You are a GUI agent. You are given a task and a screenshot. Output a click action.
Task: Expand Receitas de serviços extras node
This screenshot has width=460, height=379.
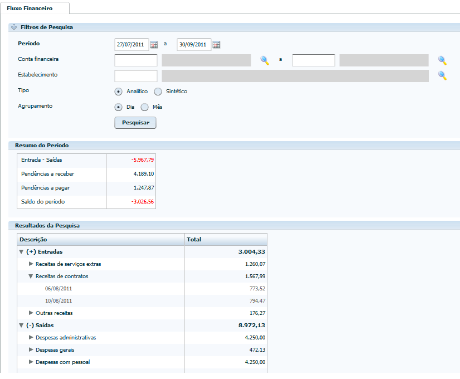point(31,264)
